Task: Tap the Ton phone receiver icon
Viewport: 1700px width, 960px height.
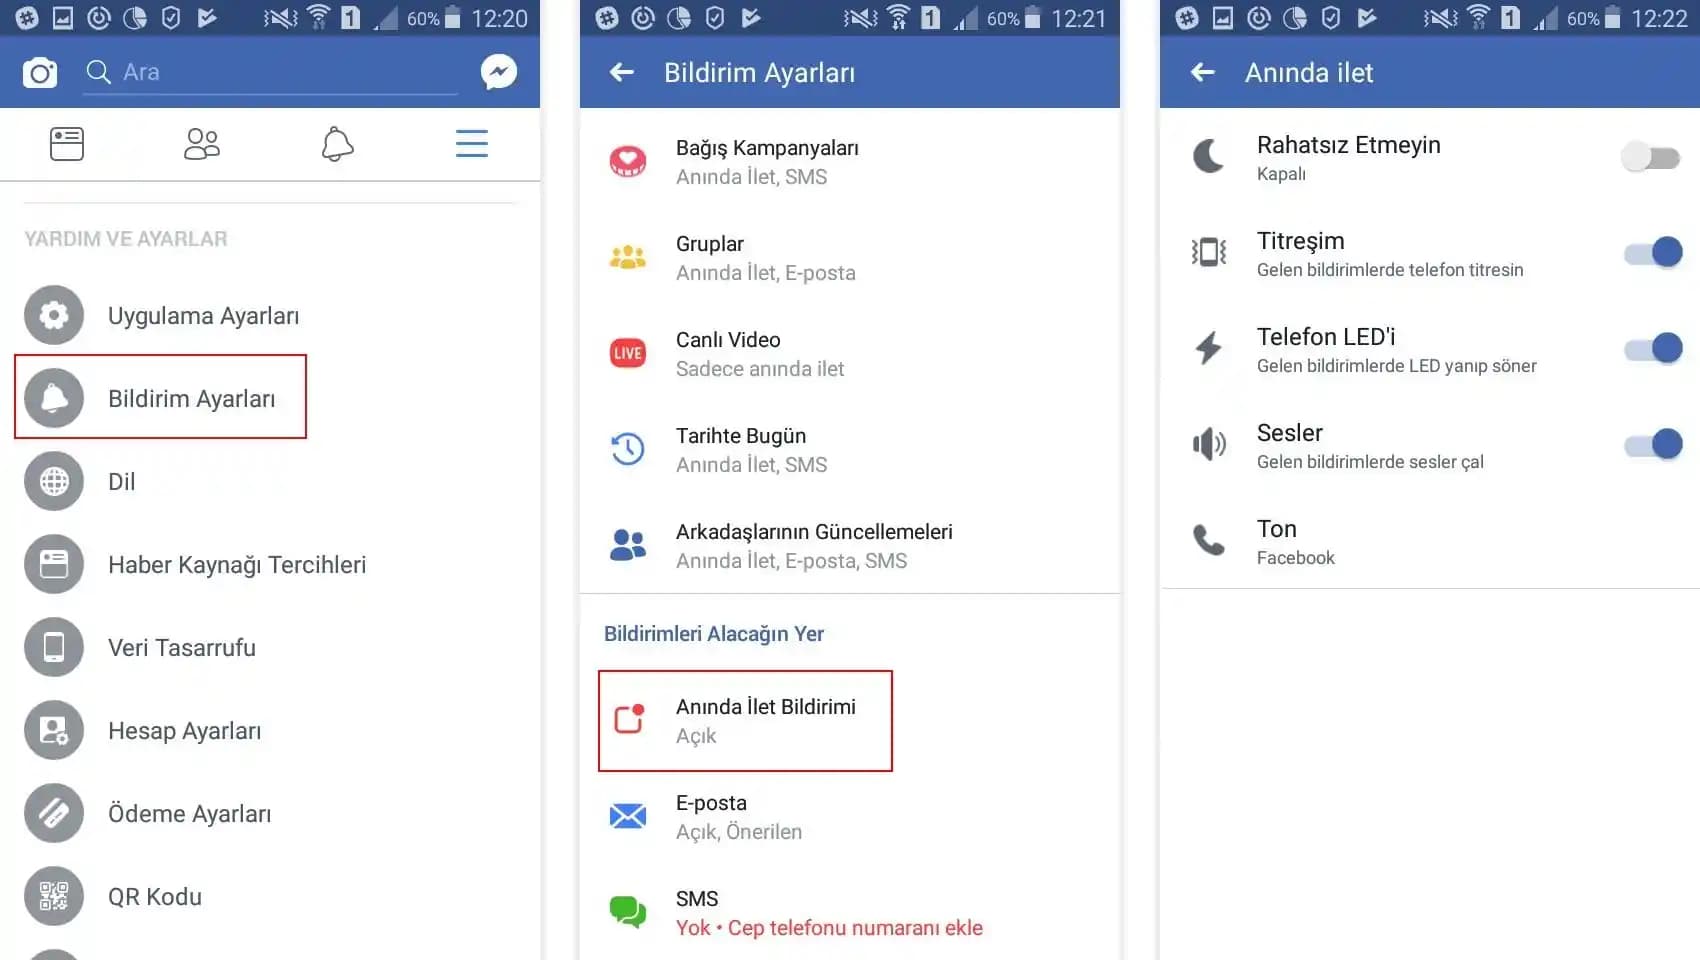Action: [x=1208, y=541]
